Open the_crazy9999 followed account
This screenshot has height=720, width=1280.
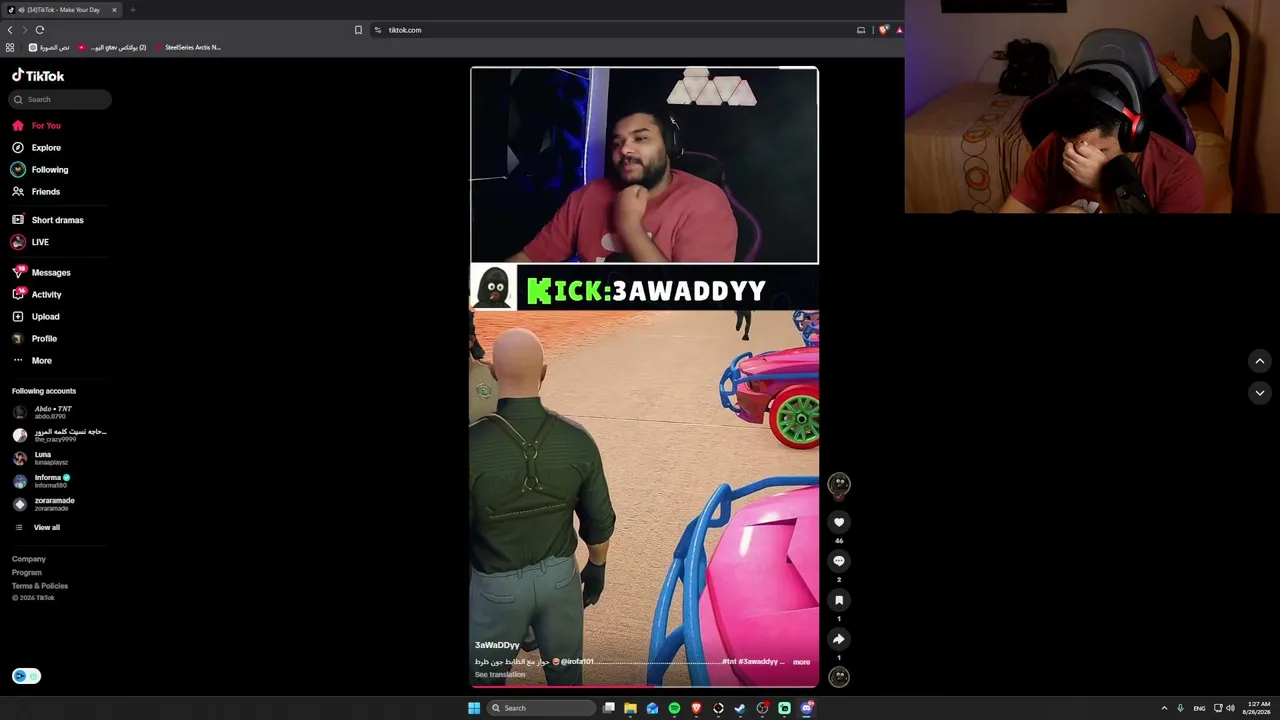tap(59, 435)
